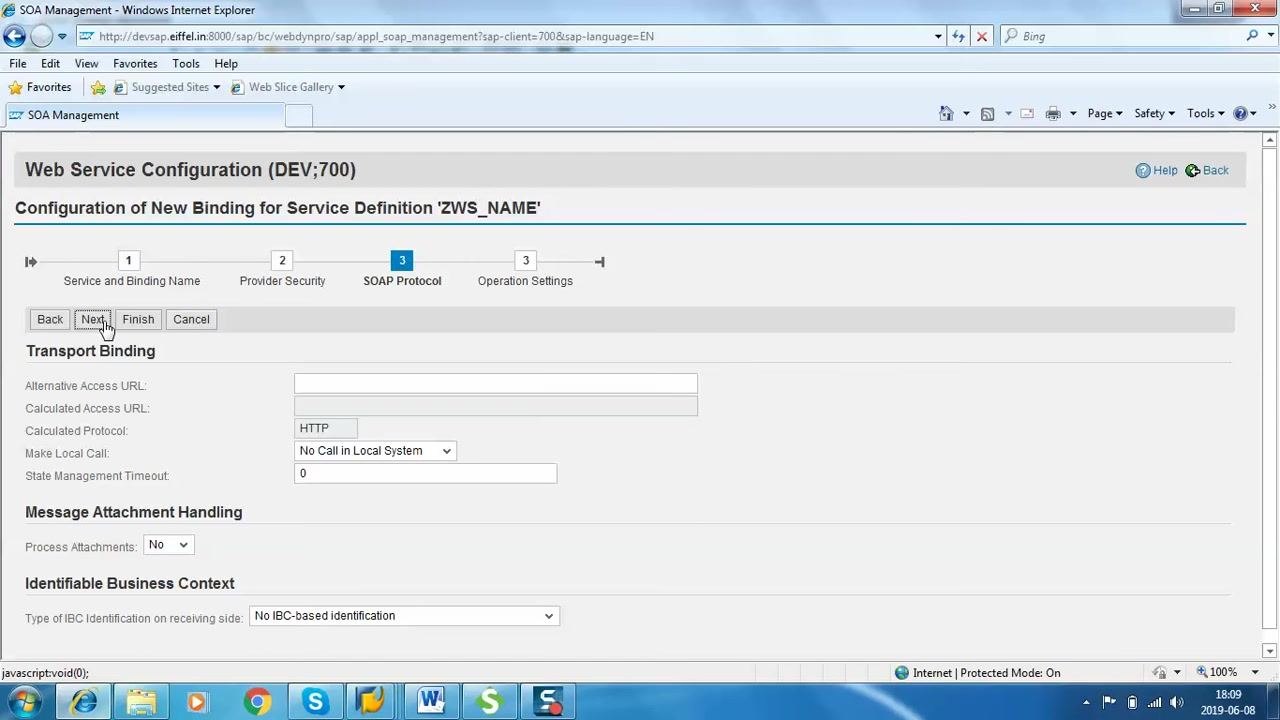Click the Home icon in command bar

click(946, 113)
